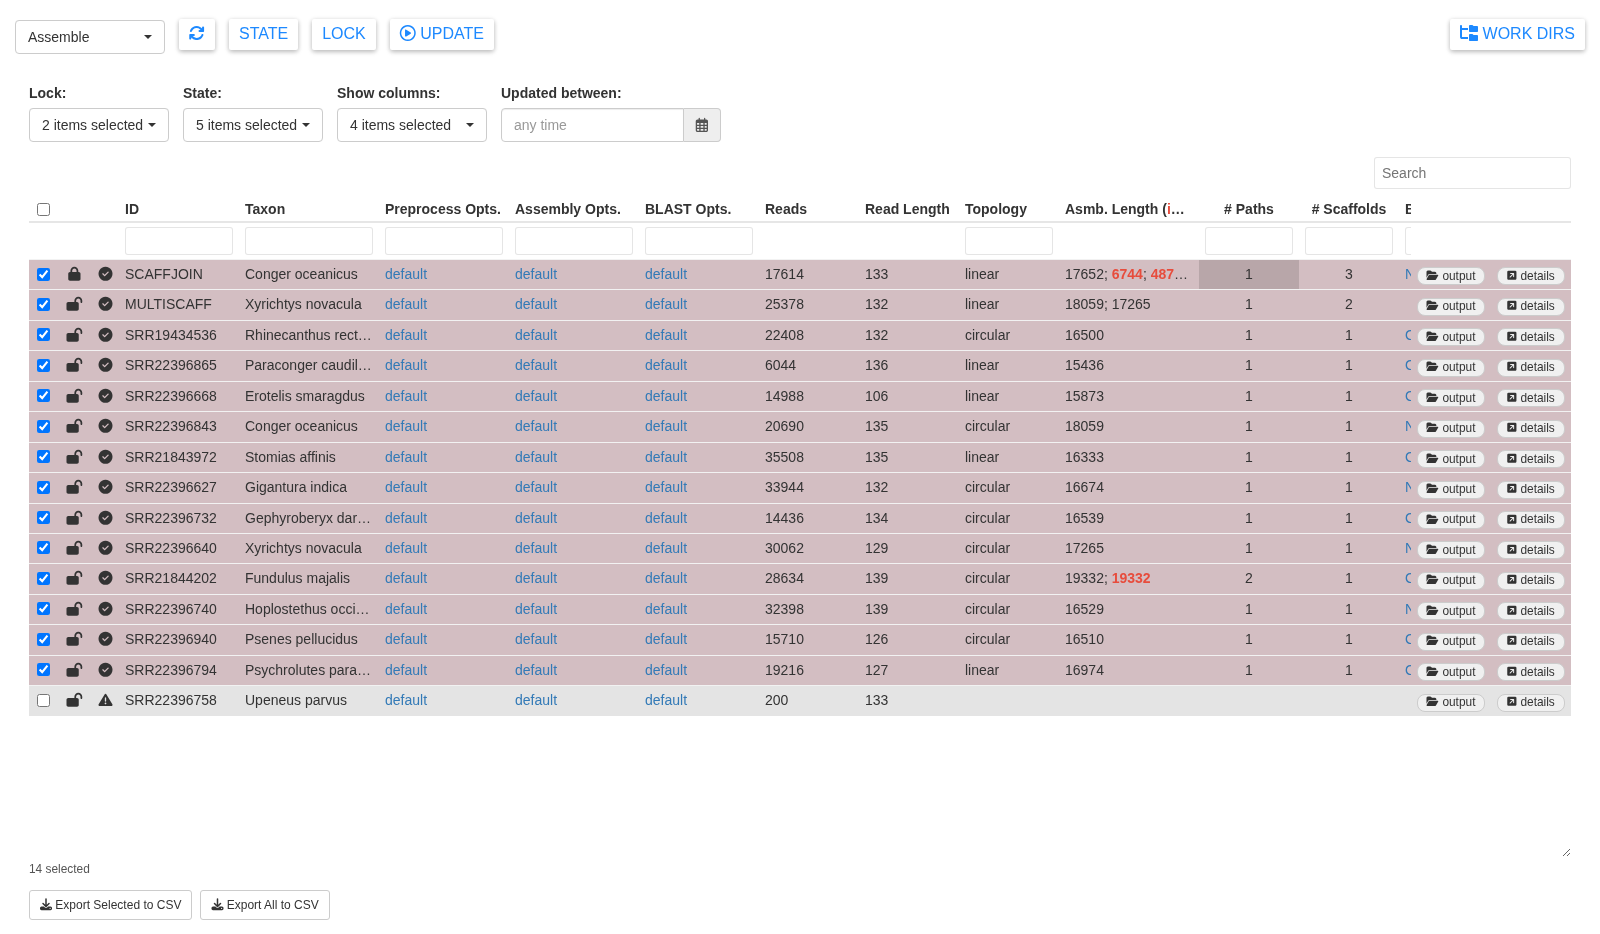This screenshot has width=1600, height=934.
Task: Click the Taxon column filter input
Action: point(309,241)
